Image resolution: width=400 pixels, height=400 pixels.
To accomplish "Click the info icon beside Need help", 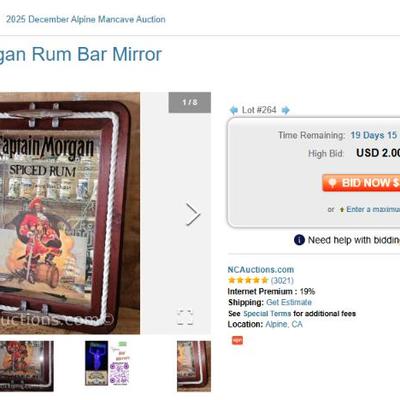I will [x=299, y=240].
